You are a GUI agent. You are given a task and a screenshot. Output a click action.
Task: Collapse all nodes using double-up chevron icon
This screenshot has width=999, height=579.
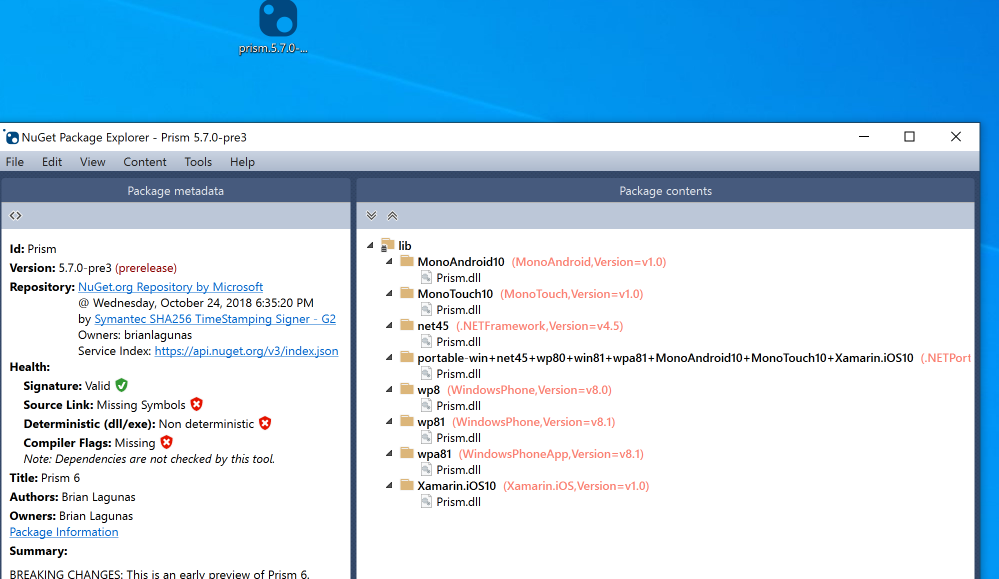pyautogui.click(x=391, y=215)
